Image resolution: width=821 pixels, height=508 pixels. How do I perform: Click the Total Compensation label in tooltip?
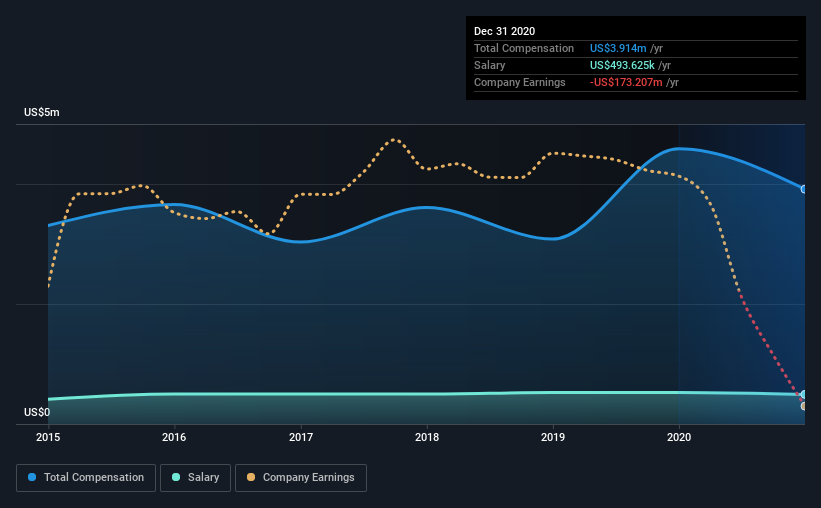coord(524,48)
